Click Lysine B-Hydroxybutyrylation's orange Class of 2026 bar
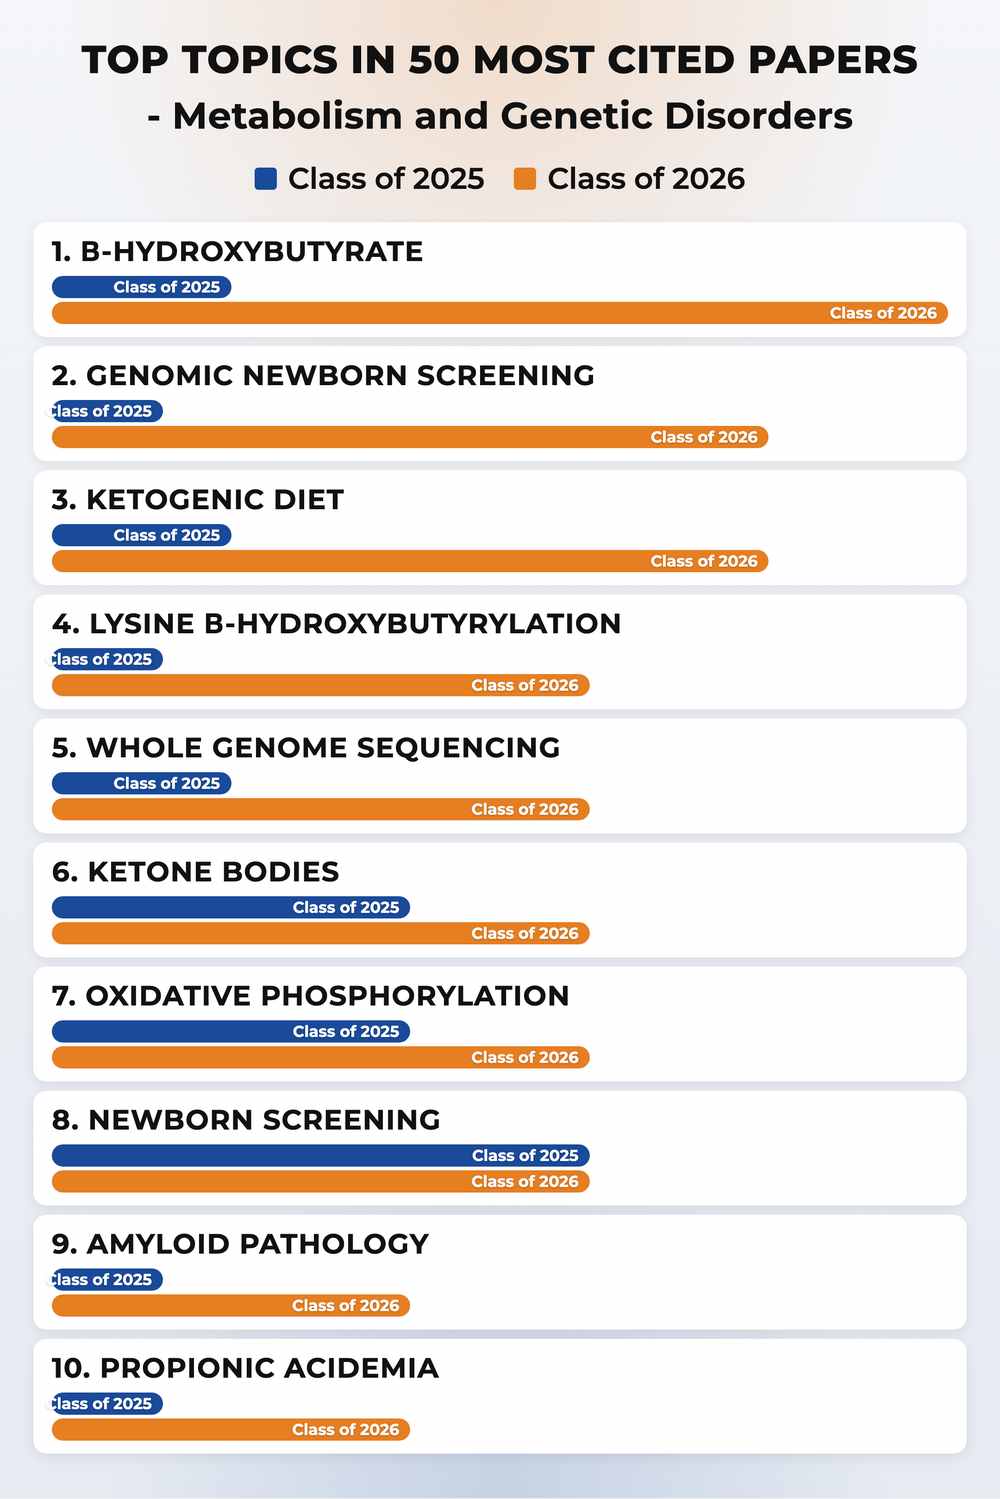 click(x=321, y=685)
